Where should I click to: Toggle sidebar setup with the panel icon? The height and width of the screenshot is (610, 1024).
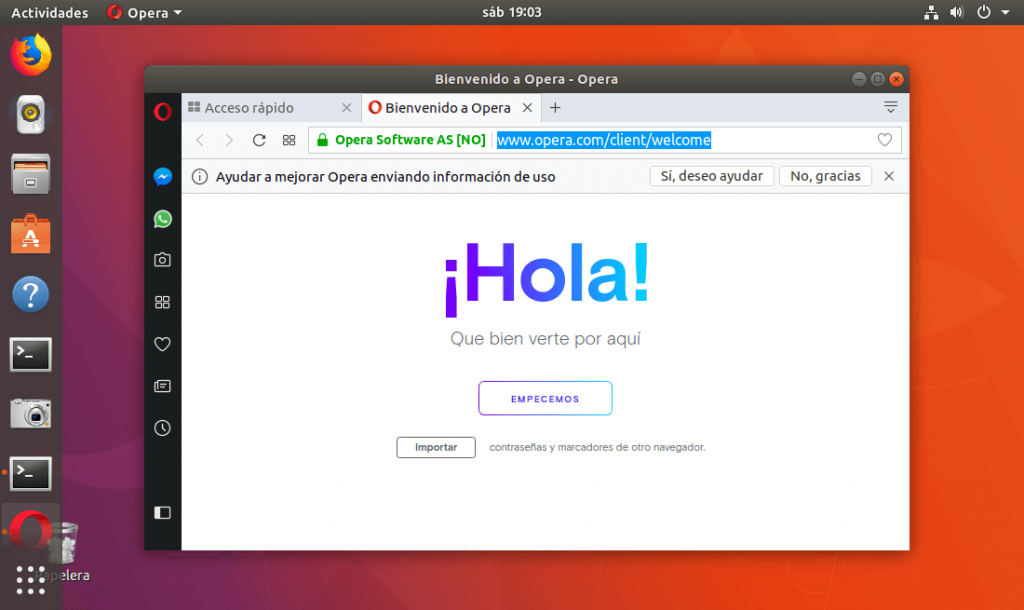(162, 512)
